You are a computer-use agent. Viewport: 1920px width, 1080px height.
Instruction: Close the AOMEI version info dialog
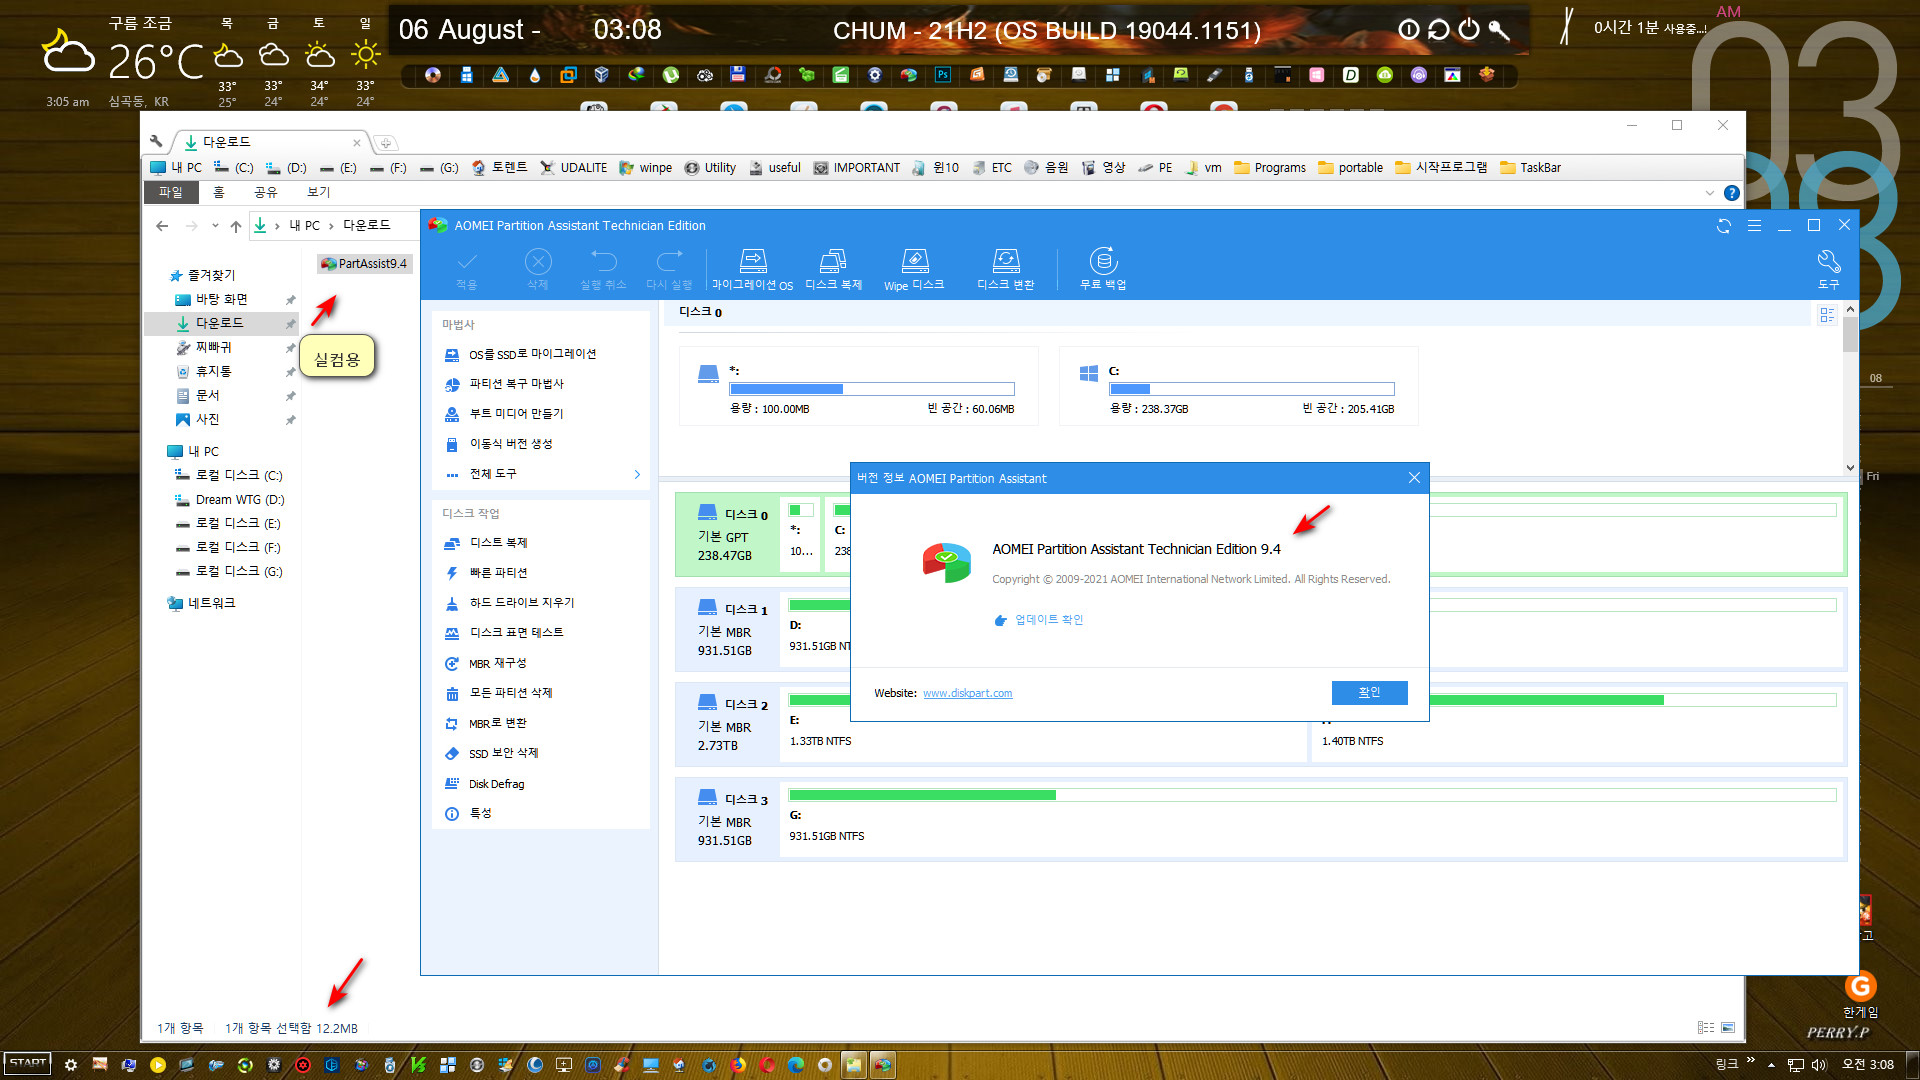pyautogui.click(x=1414, y=478)
